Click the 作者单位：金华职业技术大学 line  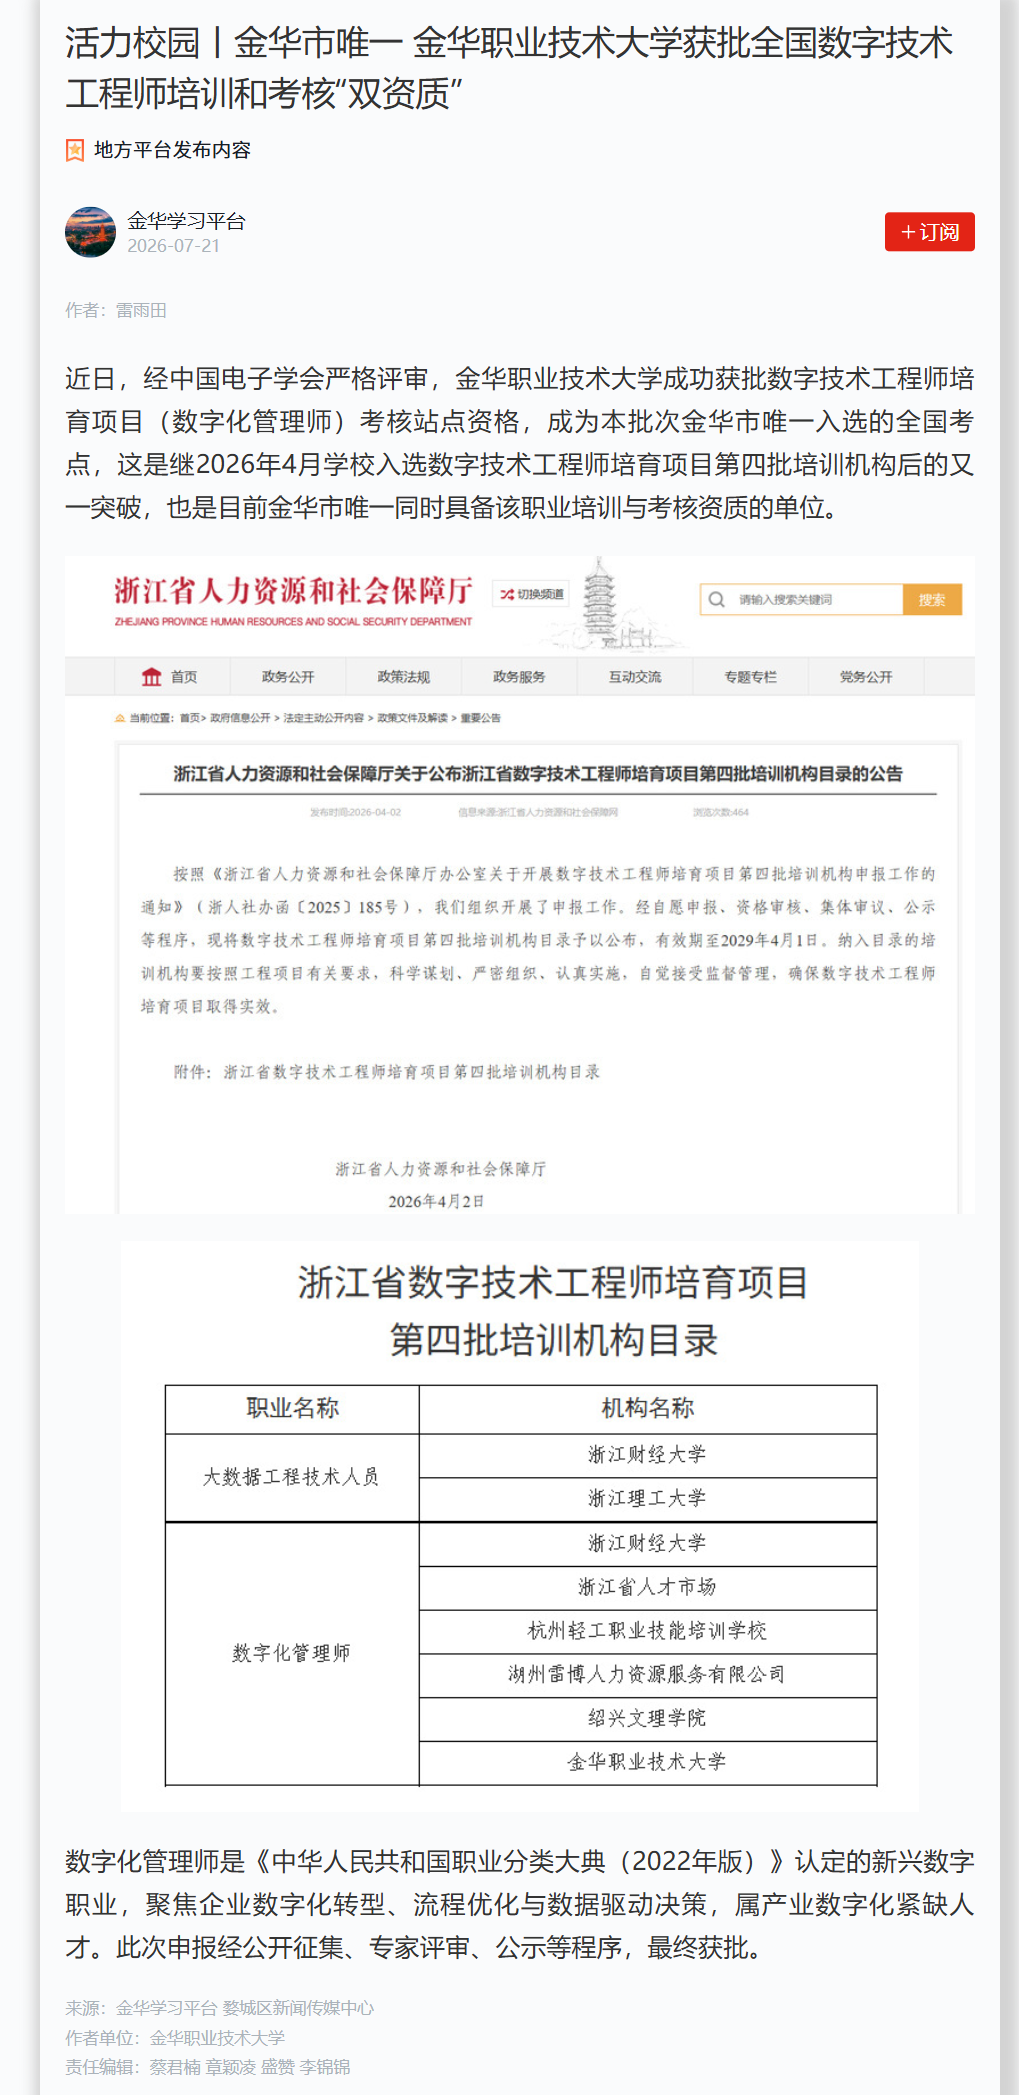tap(175, 2038)
